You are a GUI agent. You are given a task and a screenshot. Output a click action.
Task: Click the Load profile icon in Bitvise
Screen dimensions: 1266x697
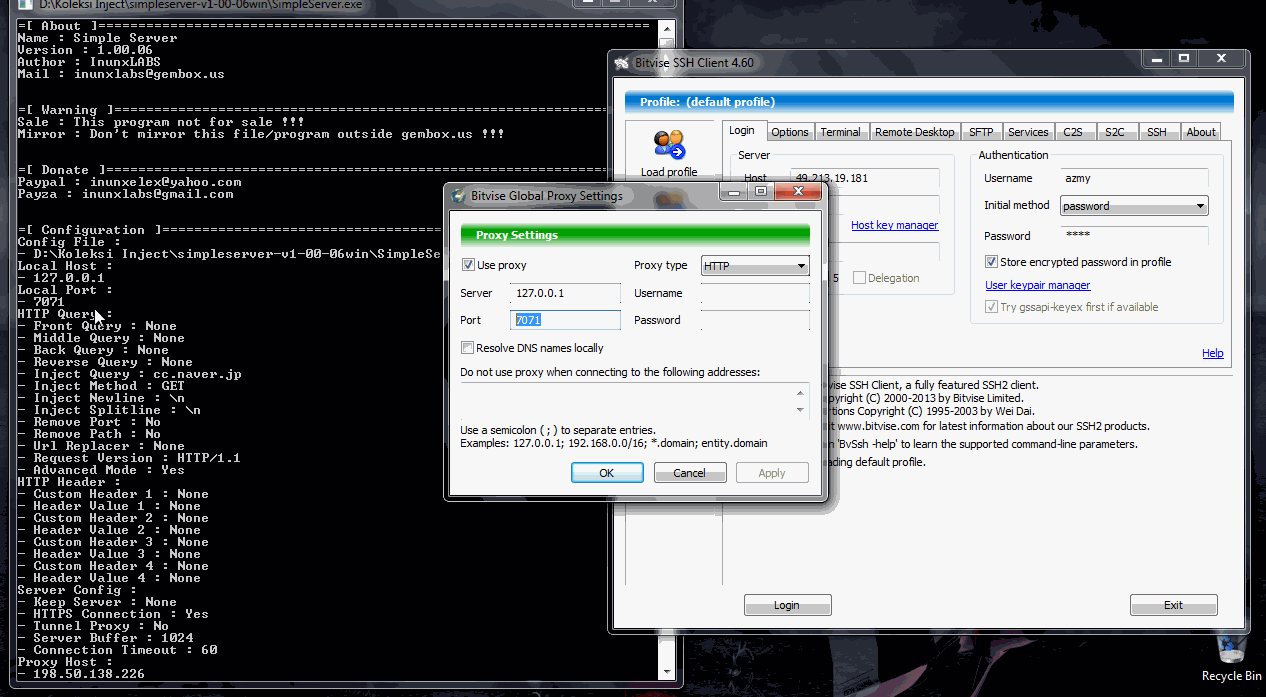pos(669,145)
